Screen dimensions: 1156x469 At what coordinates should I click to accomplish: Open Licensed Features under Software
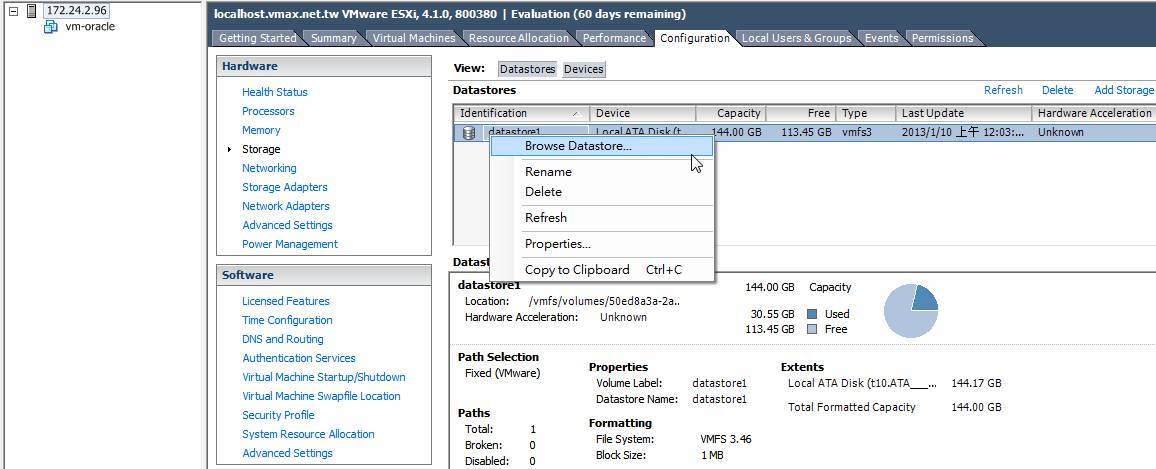click(x=286, y=301)
